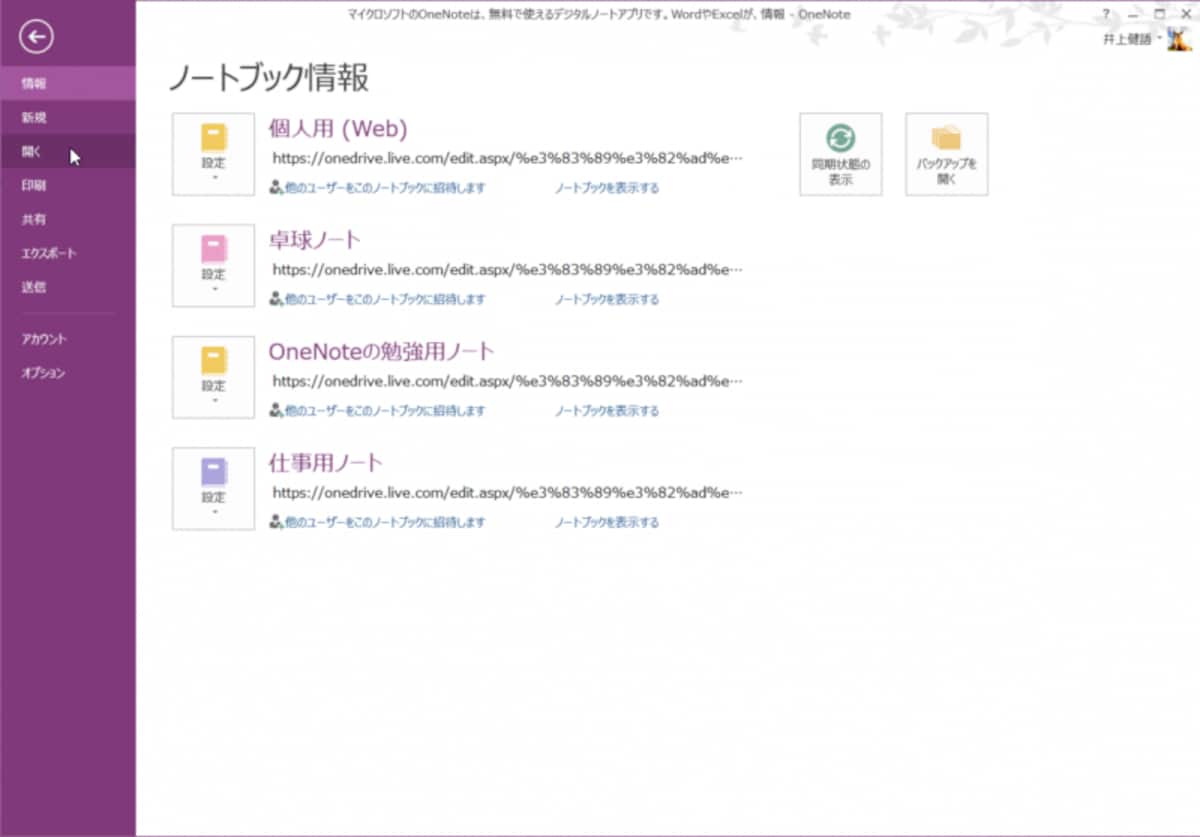Open settings for OneNoteの勉強用ノート notebook

[x=213, y=377]
